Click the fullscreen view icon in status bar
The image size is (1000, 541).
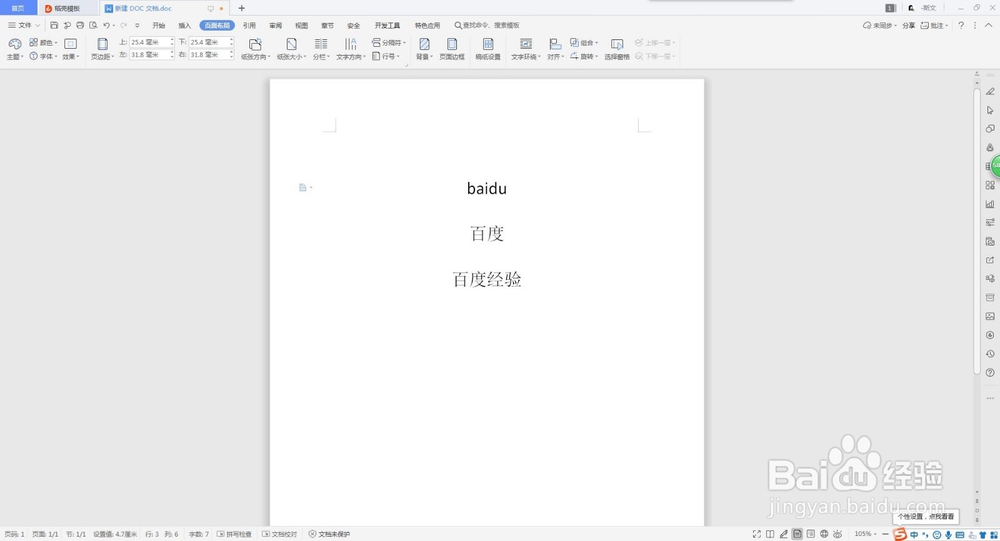click(x=756, y=534)
